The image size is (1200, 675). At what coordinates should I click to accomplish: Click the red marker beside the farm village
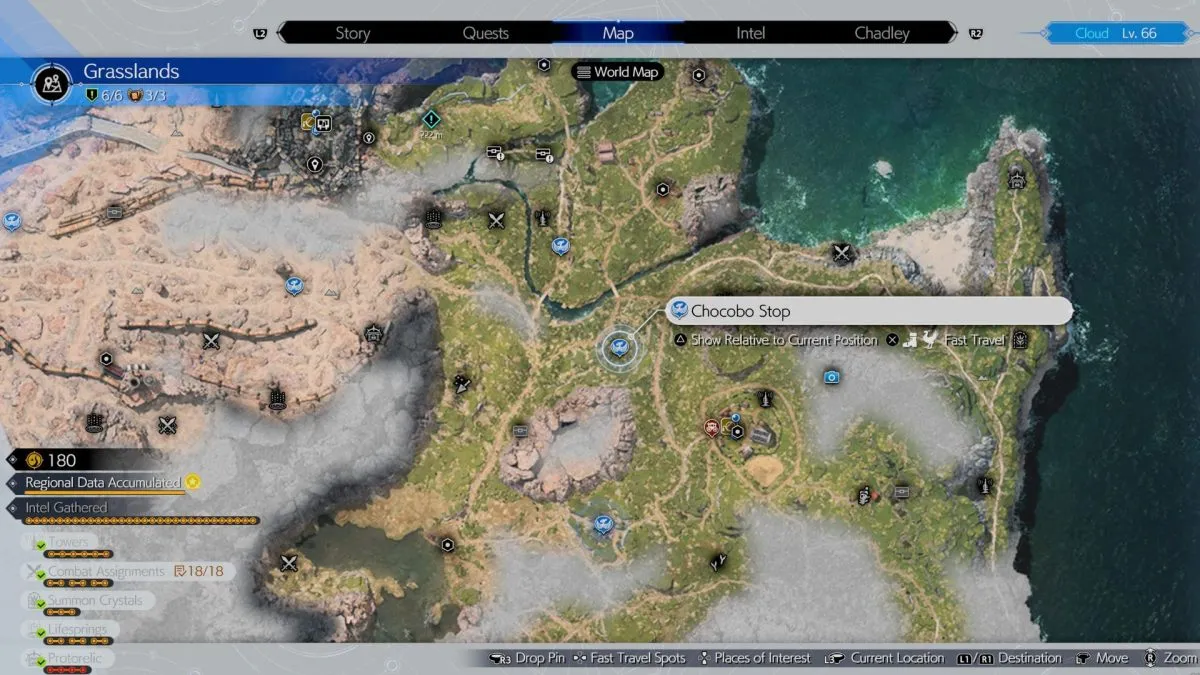pyautogui.click(x=711, y=428)
